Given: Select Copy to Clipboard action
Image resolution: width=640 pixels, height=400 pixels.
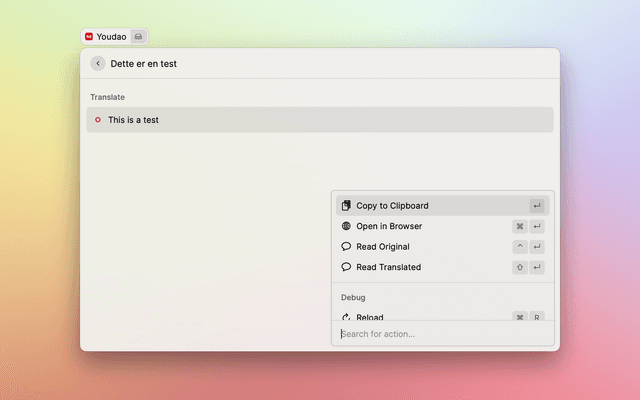Looking at the screenshot, I should (x=392, y=206).
